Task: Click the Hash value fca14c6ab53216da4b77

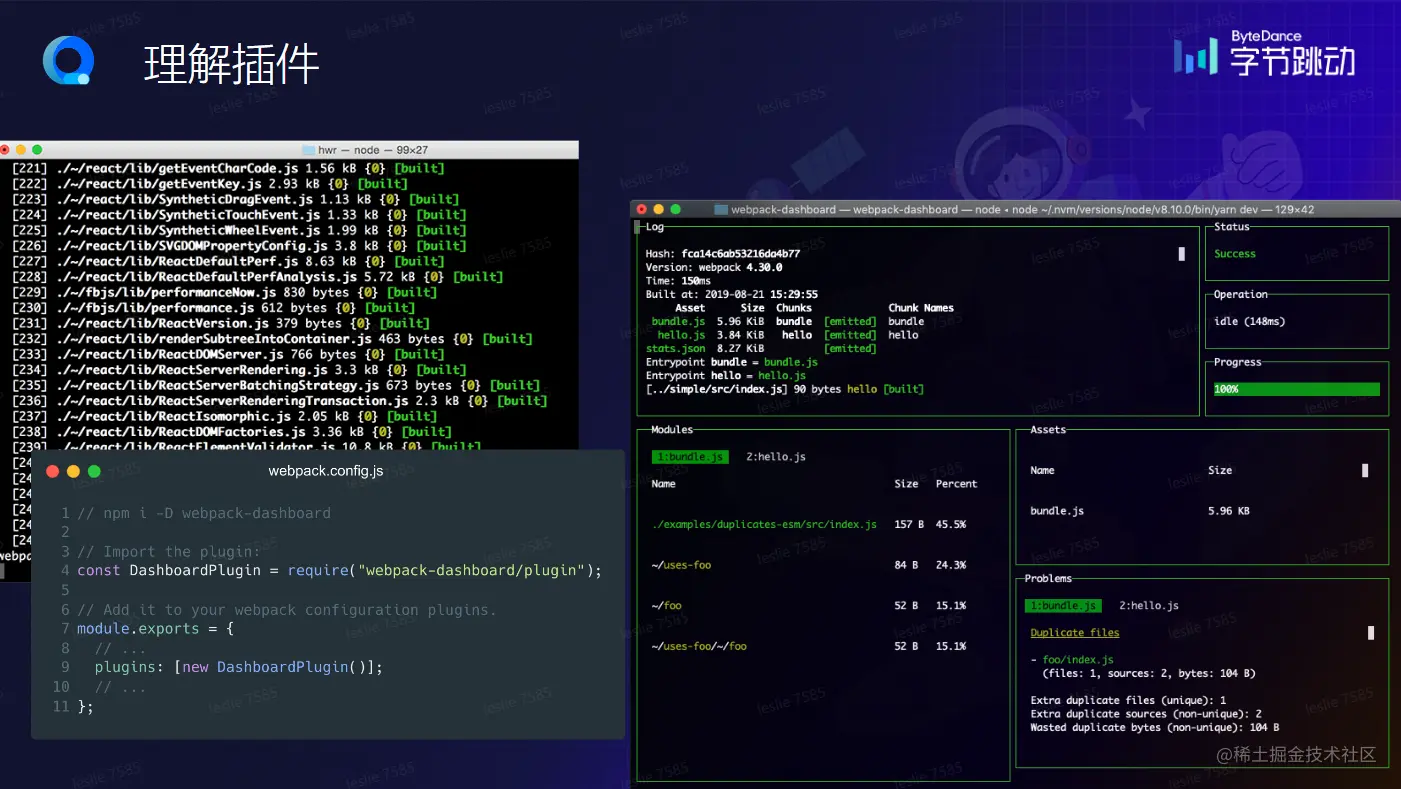Action: click(741, 254)
